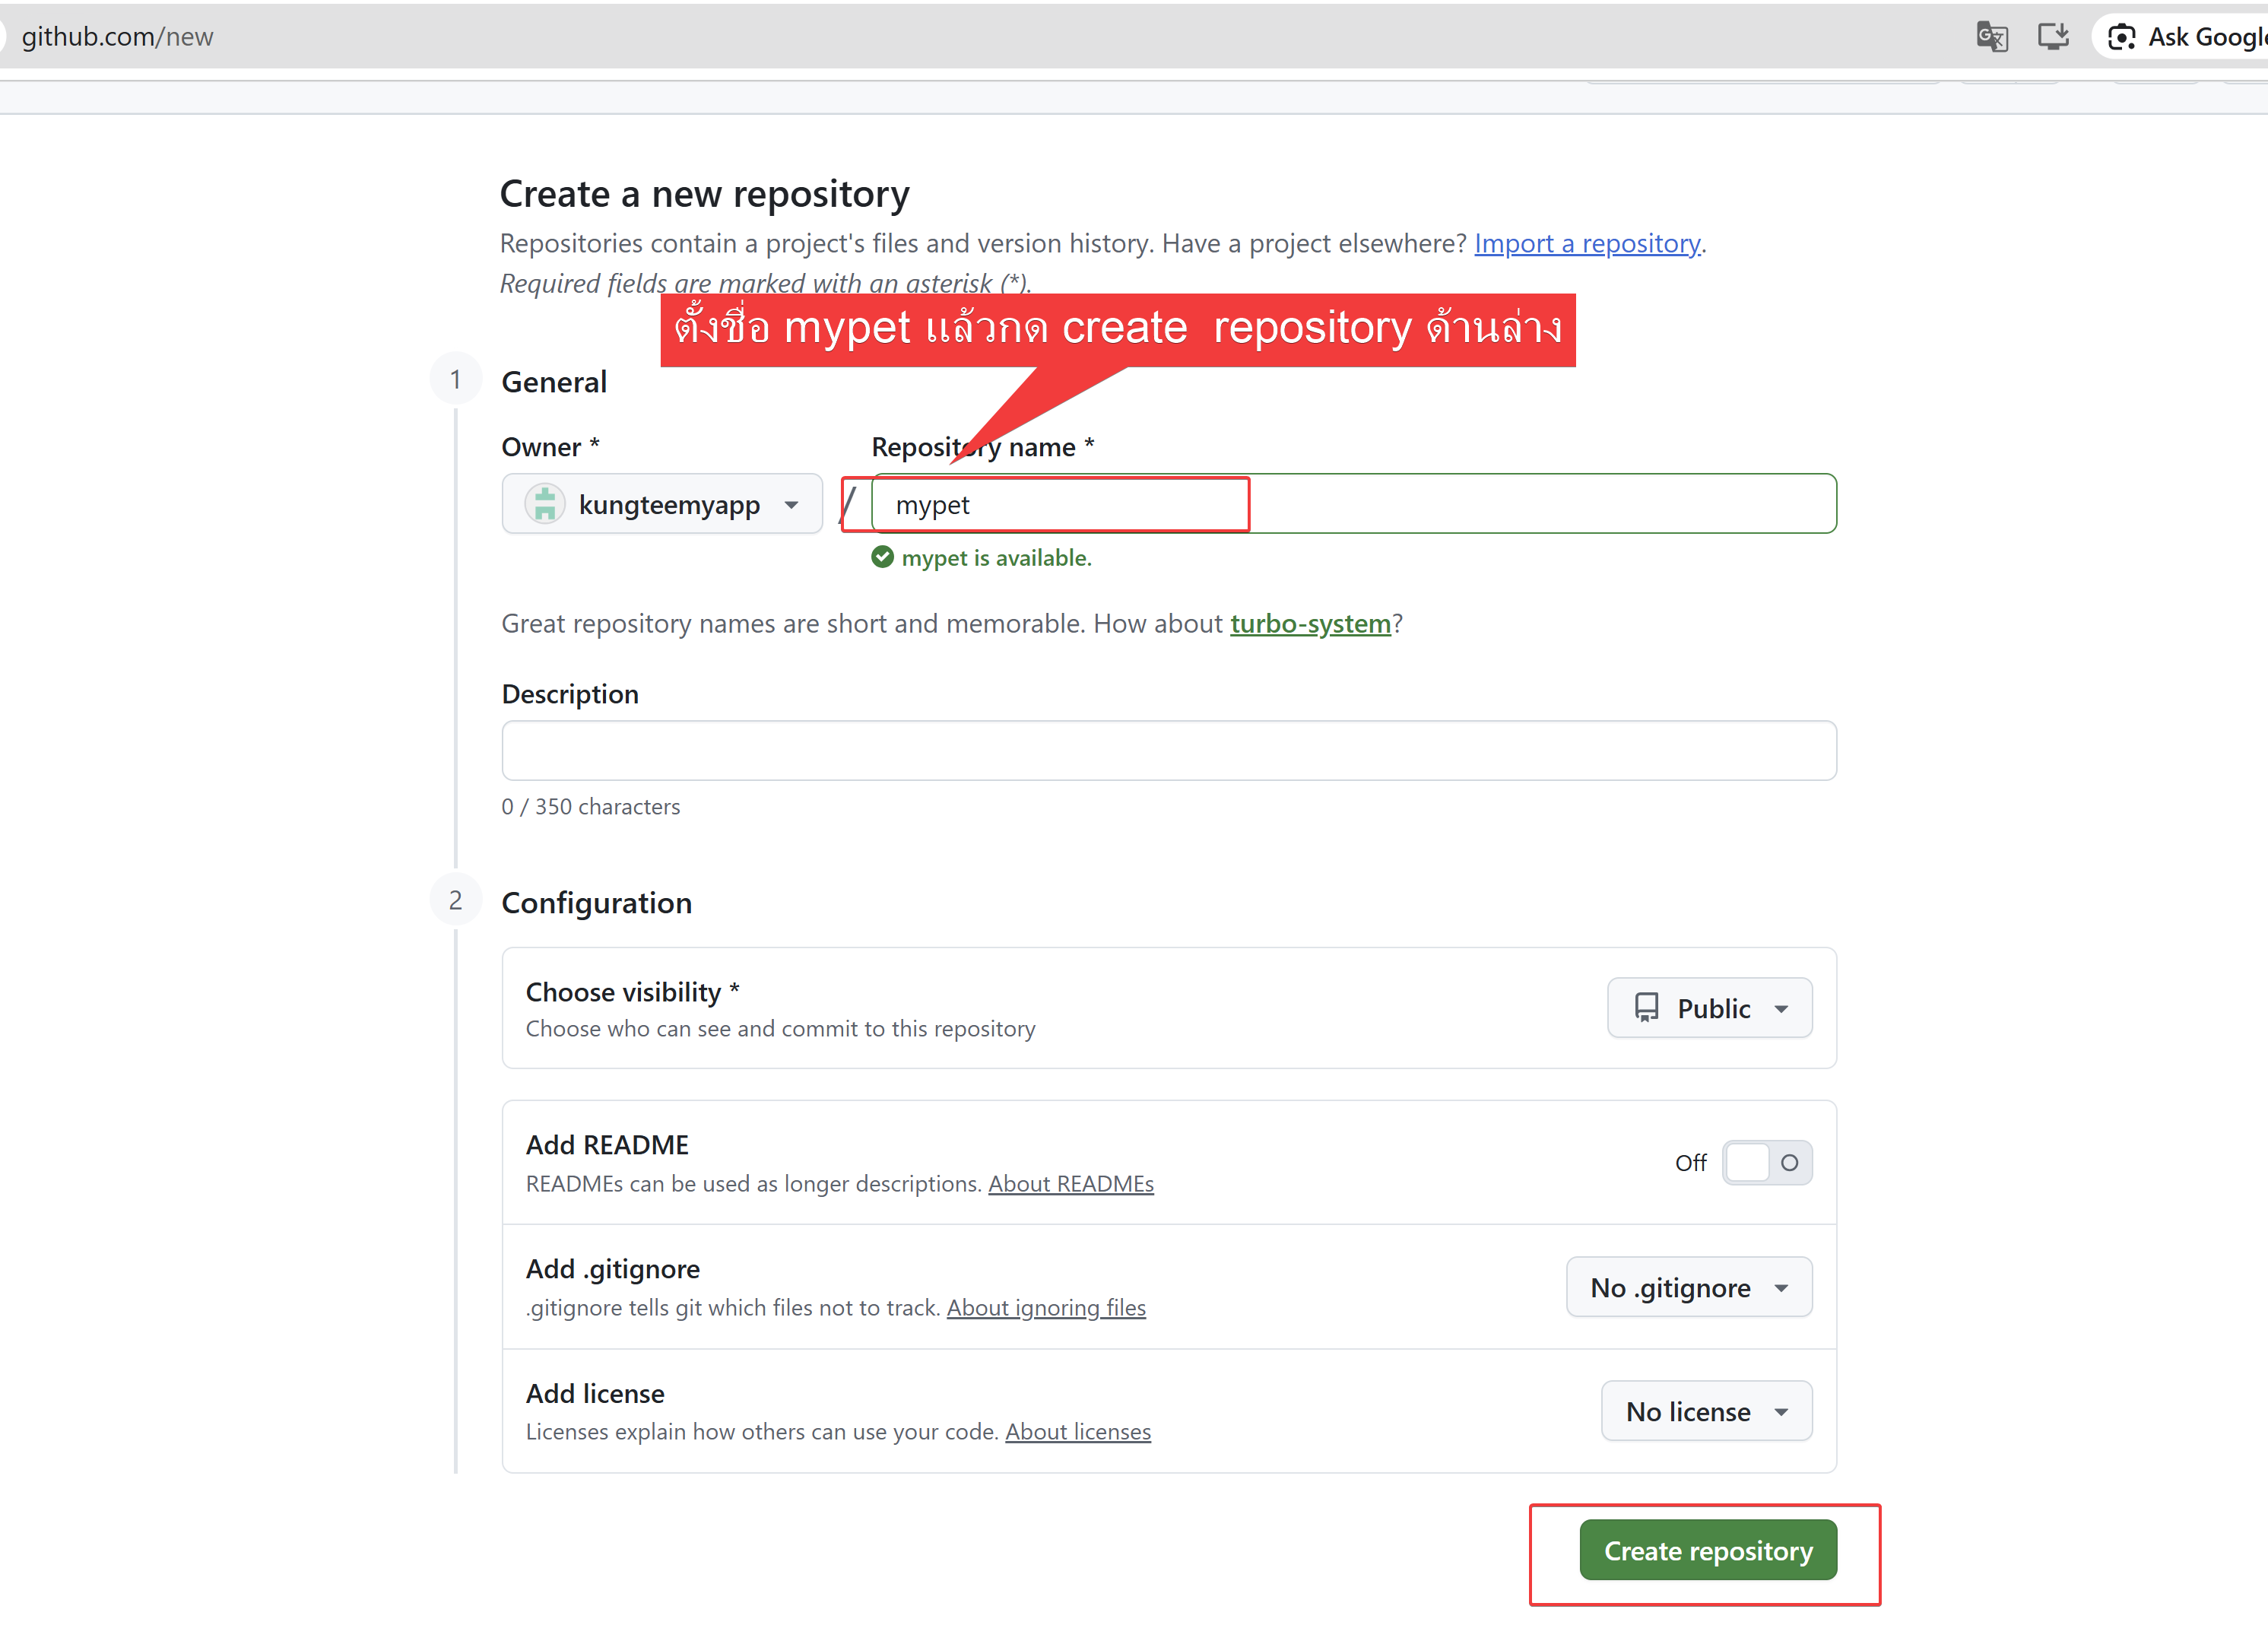The image size is (2268, 1641).
Task: Open the About licenses link
Action: [1078, 1431]
